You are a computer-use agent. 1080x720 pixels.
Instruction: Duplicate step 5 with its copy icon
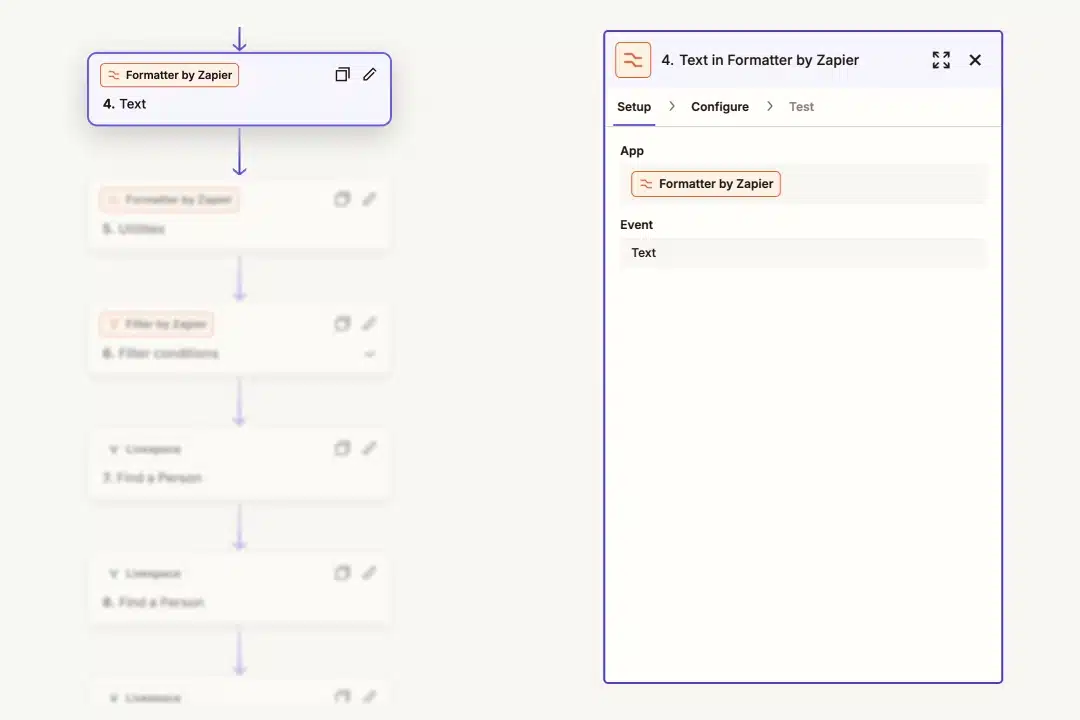click(342, 199)
